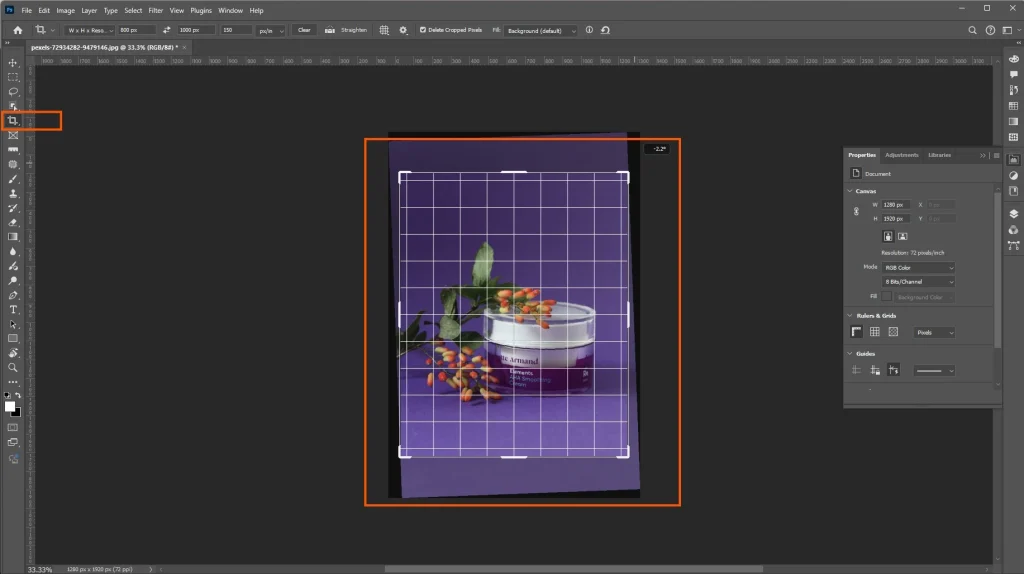
Task: Select the Clone Stamp tool
Action: (x=12, y=193)
